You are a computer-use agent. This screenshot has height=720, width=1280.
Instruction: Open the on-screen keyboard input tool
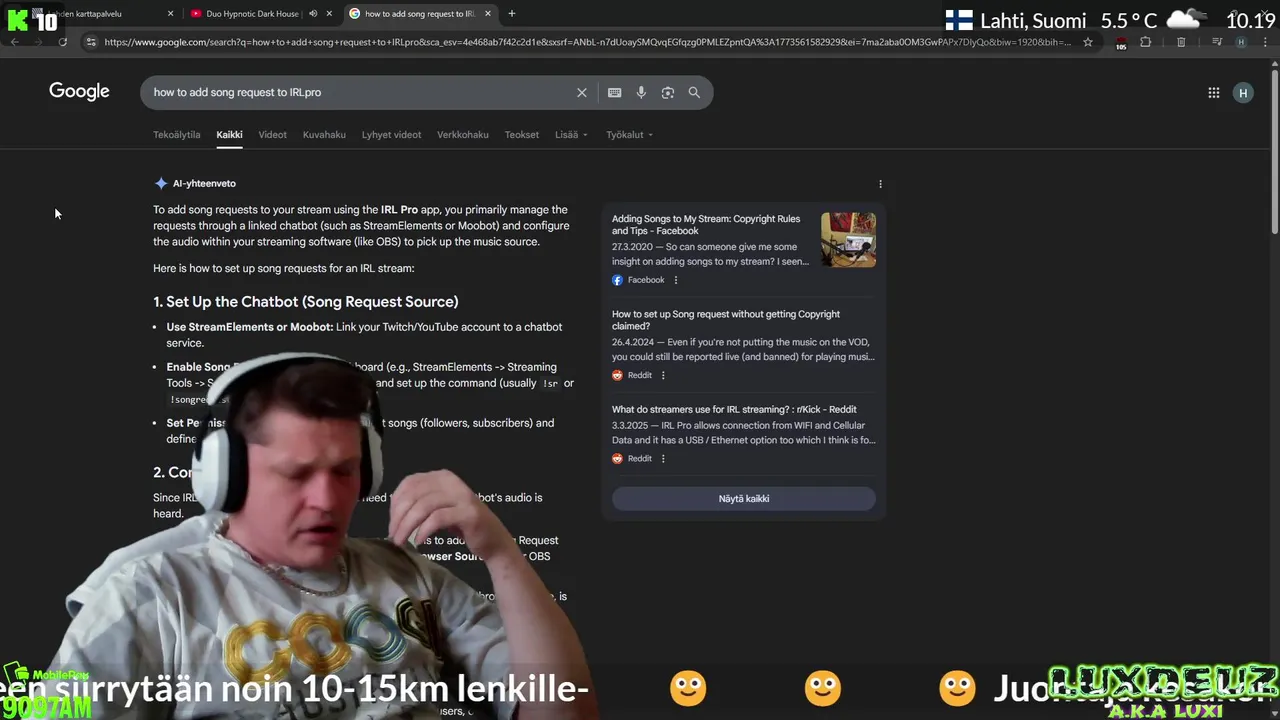click(x=614, y=92)
